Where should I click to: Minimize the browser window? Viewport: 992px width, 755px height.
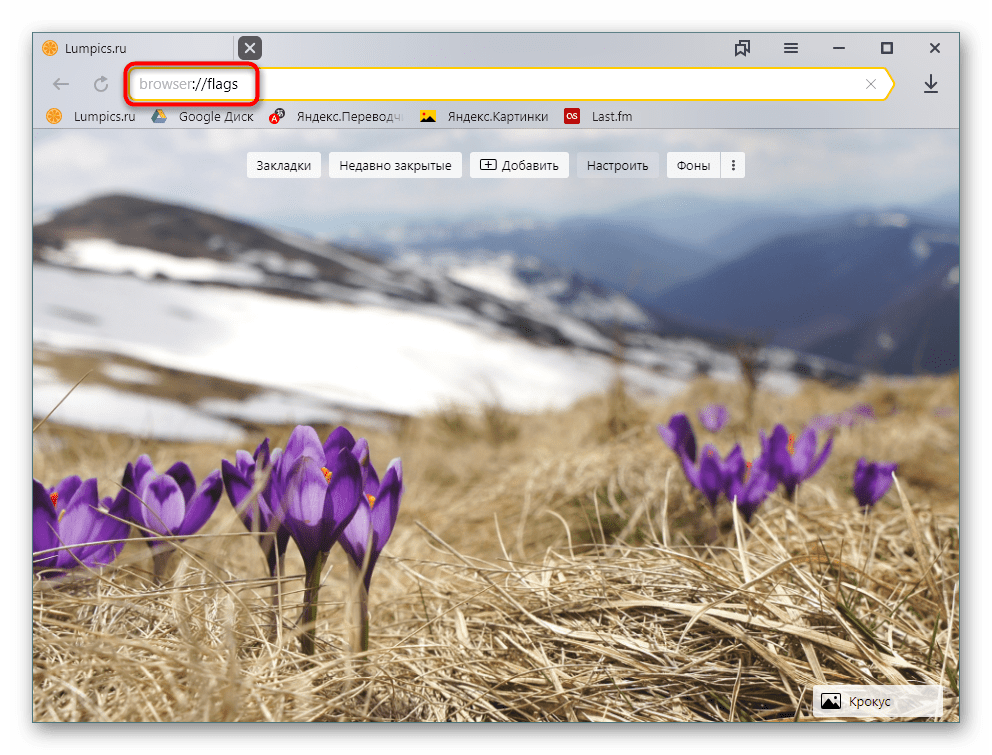tap(839, 48)
